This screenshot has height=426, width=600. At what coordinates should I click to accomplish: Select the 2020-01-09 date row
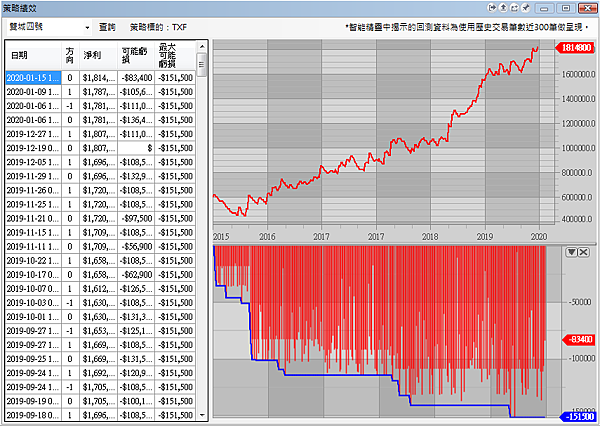coord(100,92)
